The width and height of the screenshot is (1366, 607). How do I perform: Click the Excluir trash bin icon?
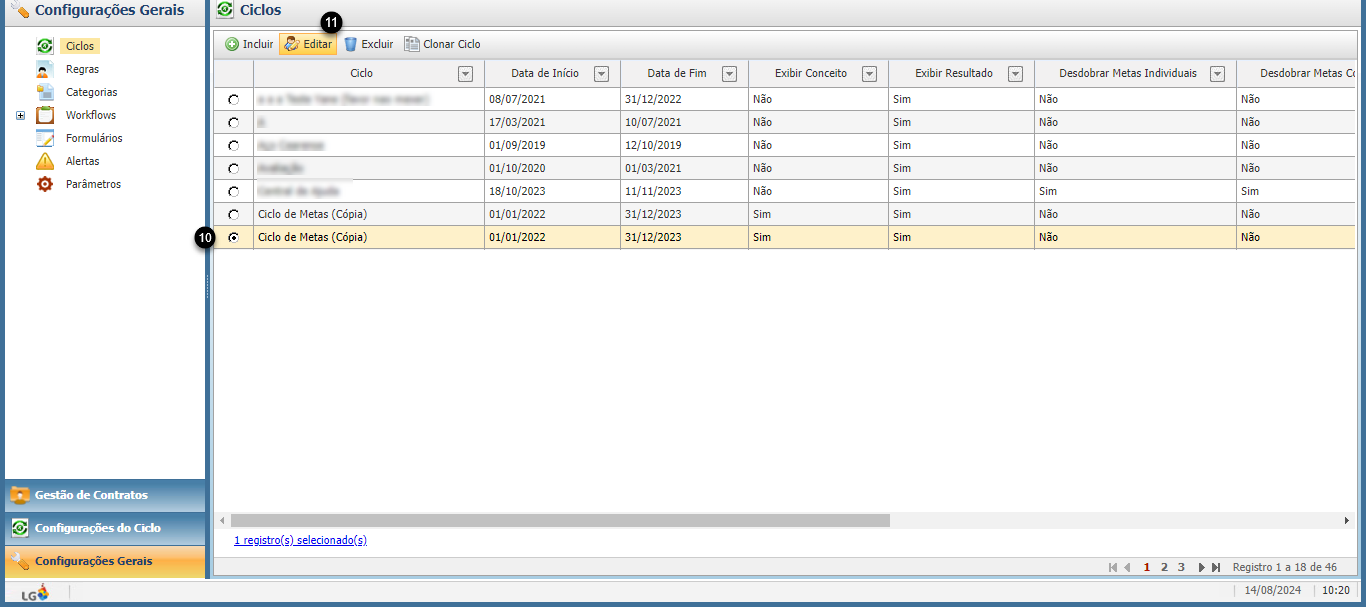[351, 44]
